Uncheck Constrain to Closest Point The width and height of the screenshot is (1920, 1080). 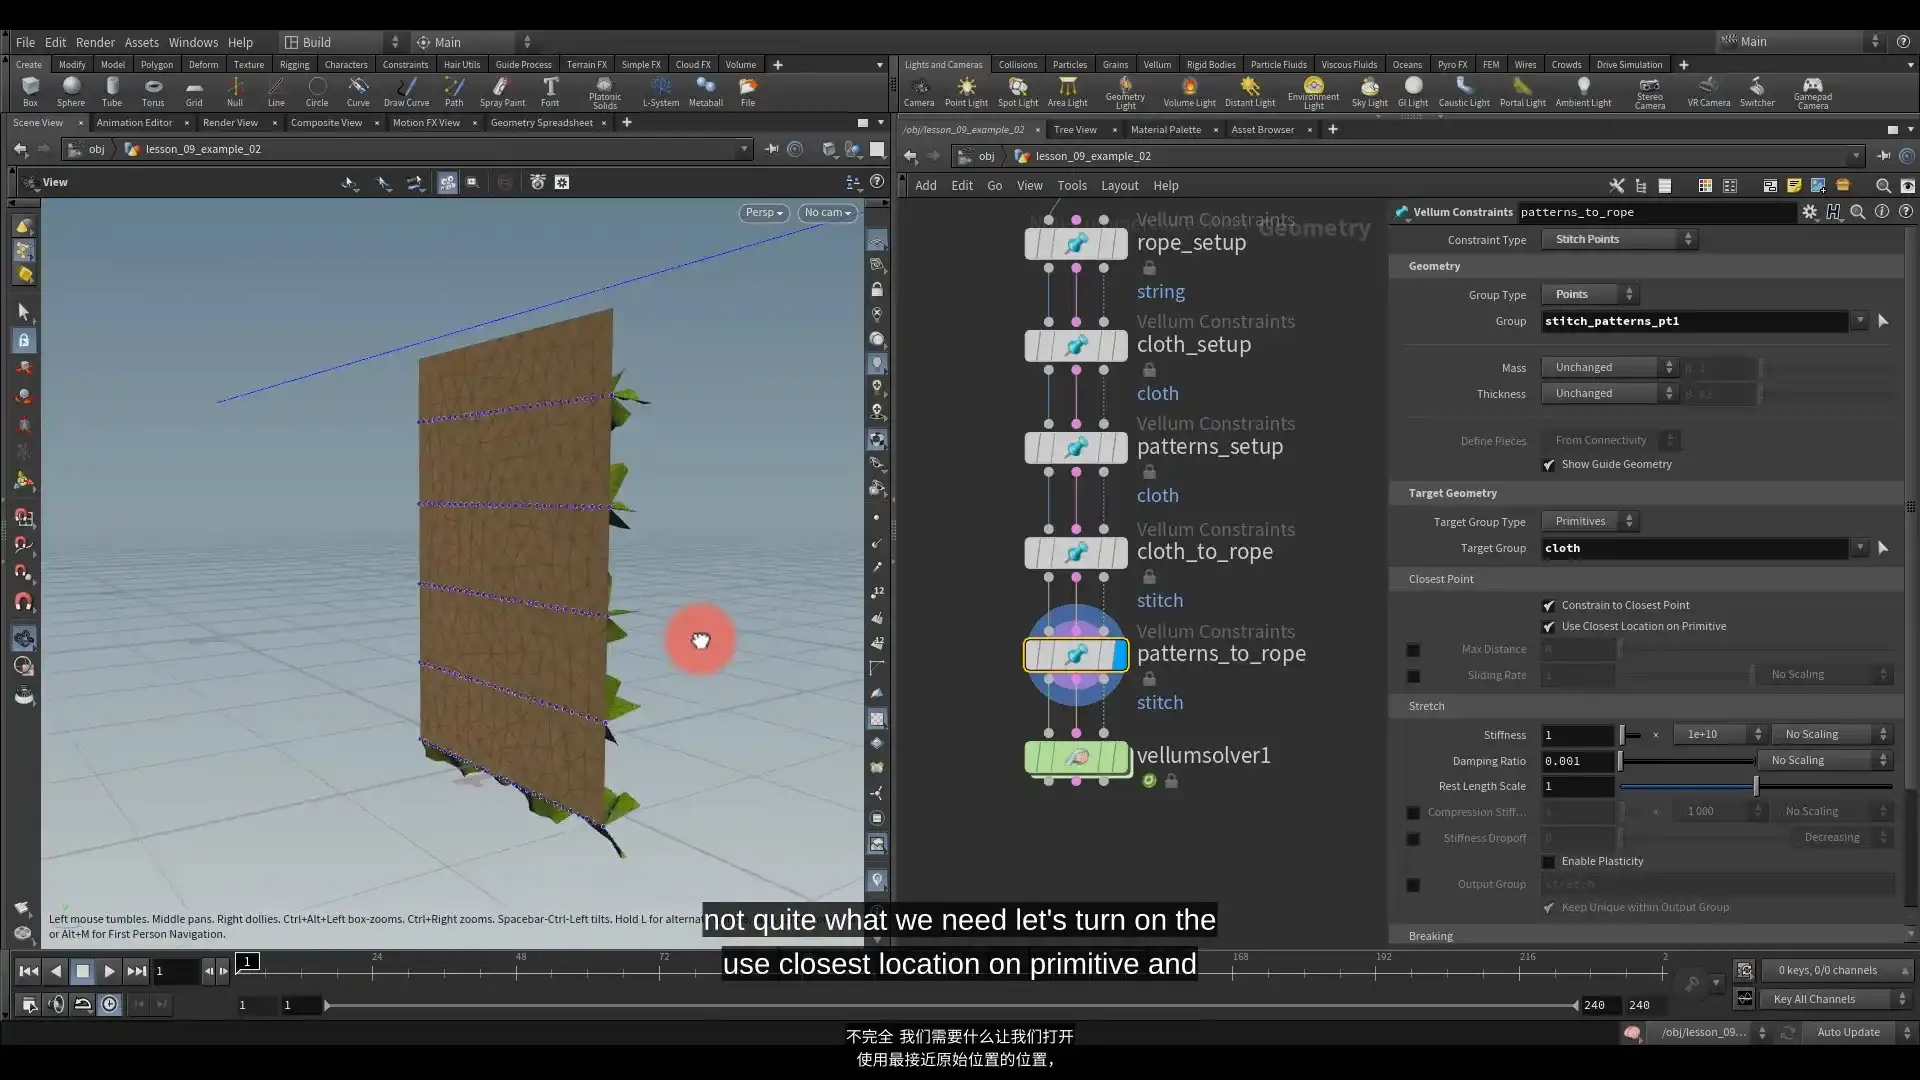click(x=1549, y=606)
